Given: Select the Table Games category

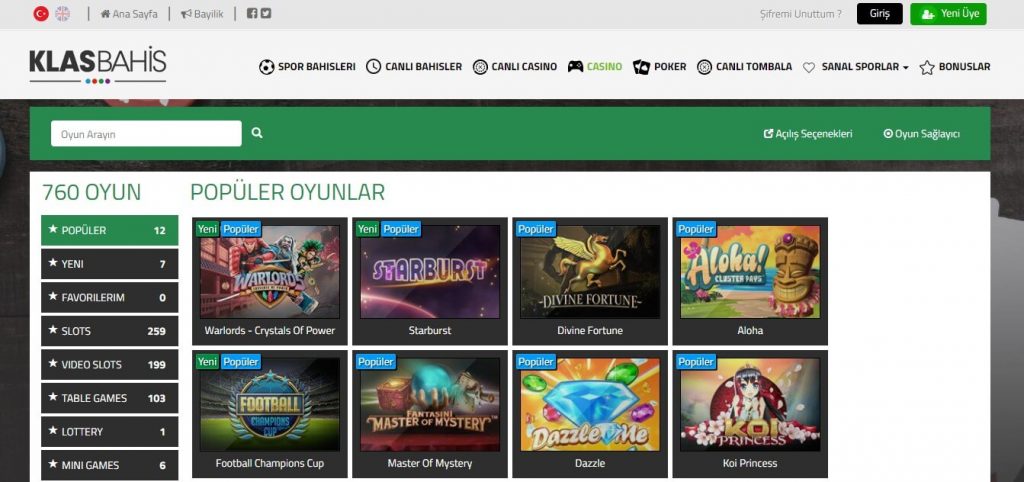Looking at the screenshot, I should point(110,398).
